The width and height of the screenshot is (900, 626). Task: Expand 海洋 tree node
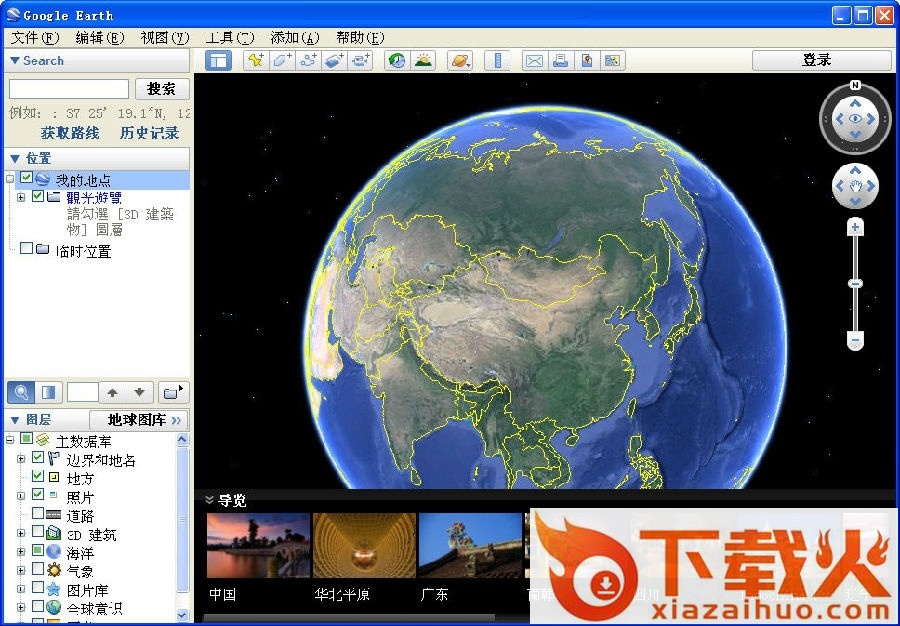tap(21, 551)
